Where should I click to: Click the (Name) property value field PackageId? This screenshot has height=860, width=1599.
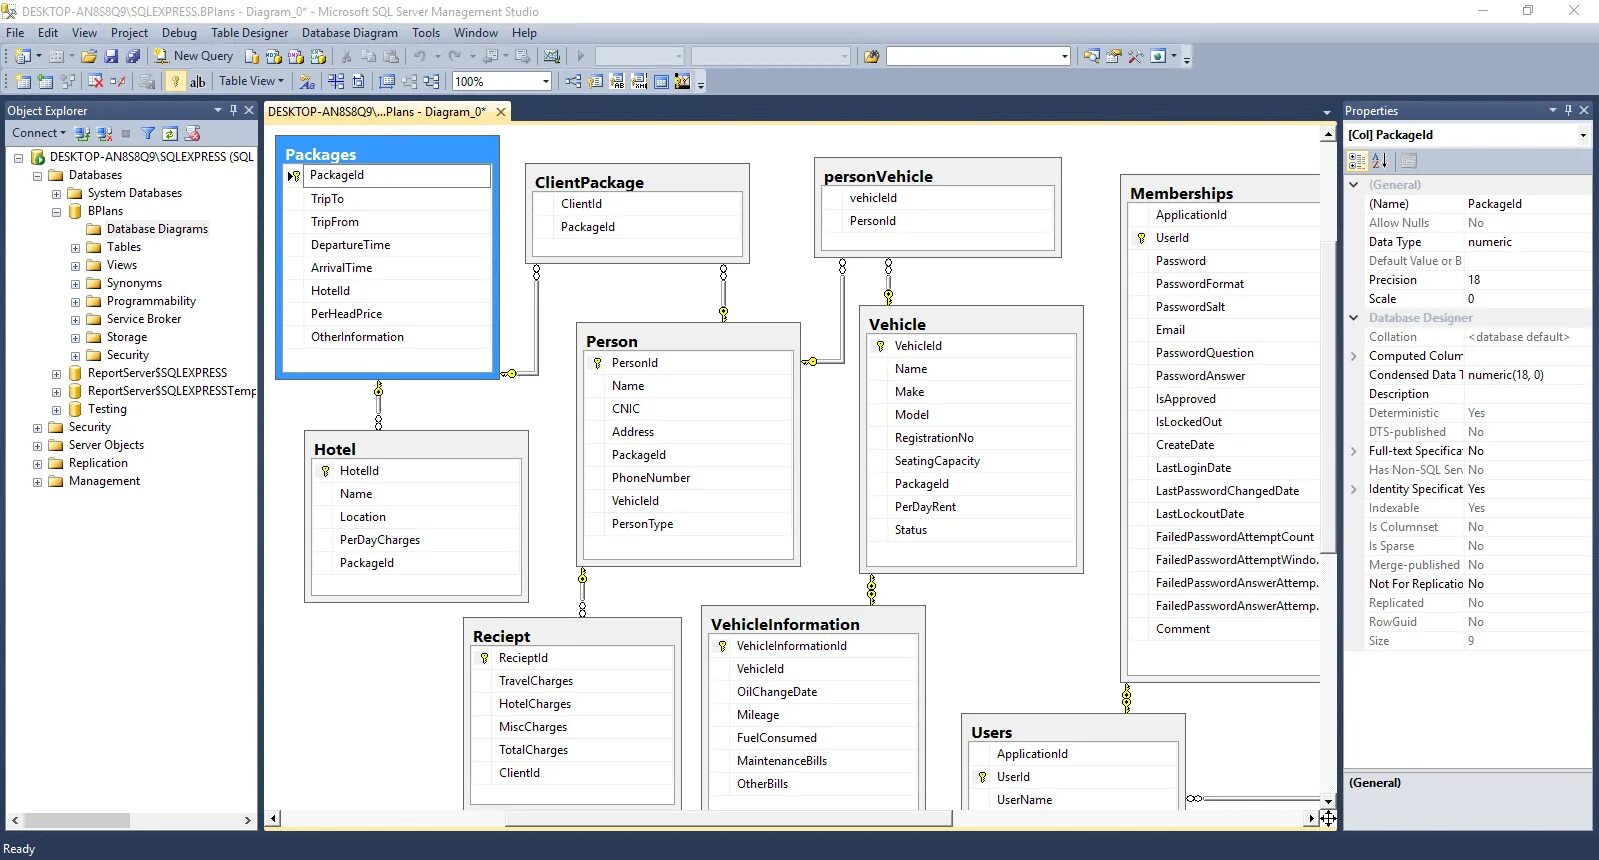[x=1528, y=204]
